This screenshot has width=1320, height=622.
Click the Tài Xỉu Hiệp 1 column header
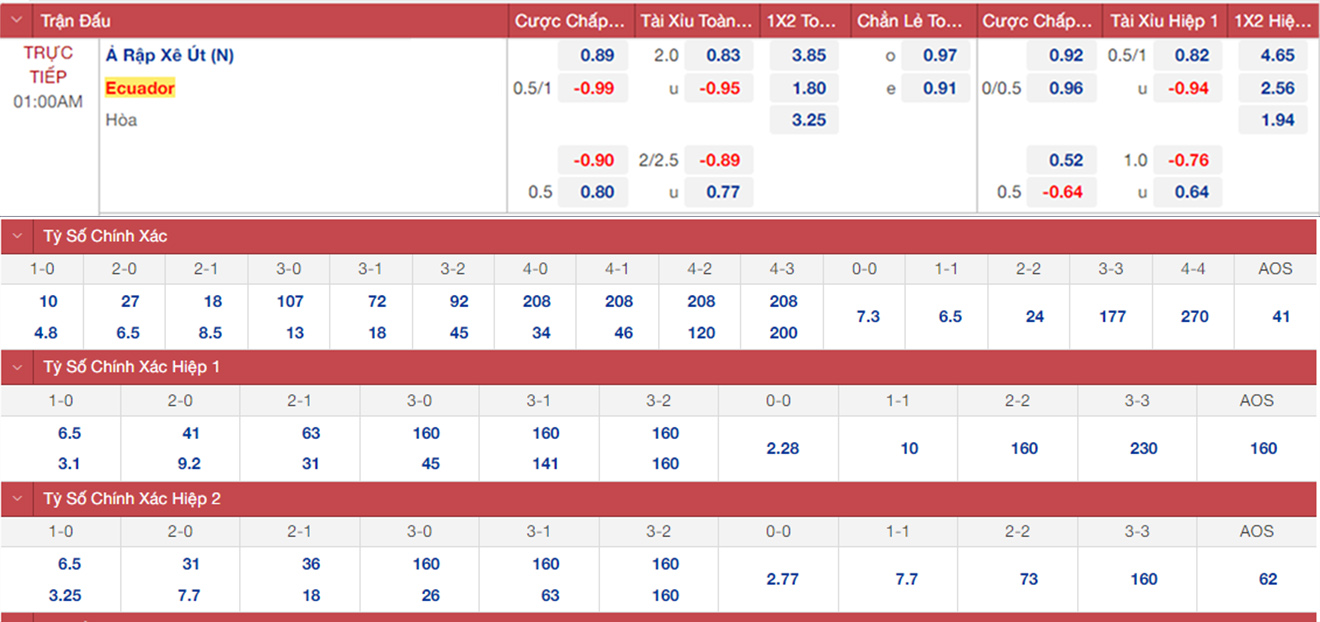pos(1163,21)
